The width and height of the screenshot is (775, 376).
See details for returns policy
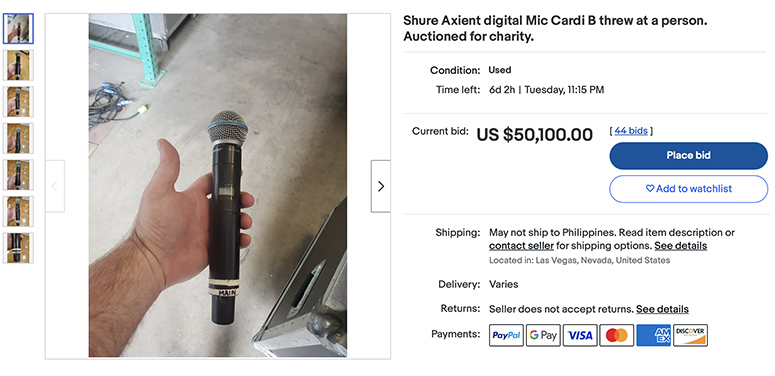(x=662, y=309)
